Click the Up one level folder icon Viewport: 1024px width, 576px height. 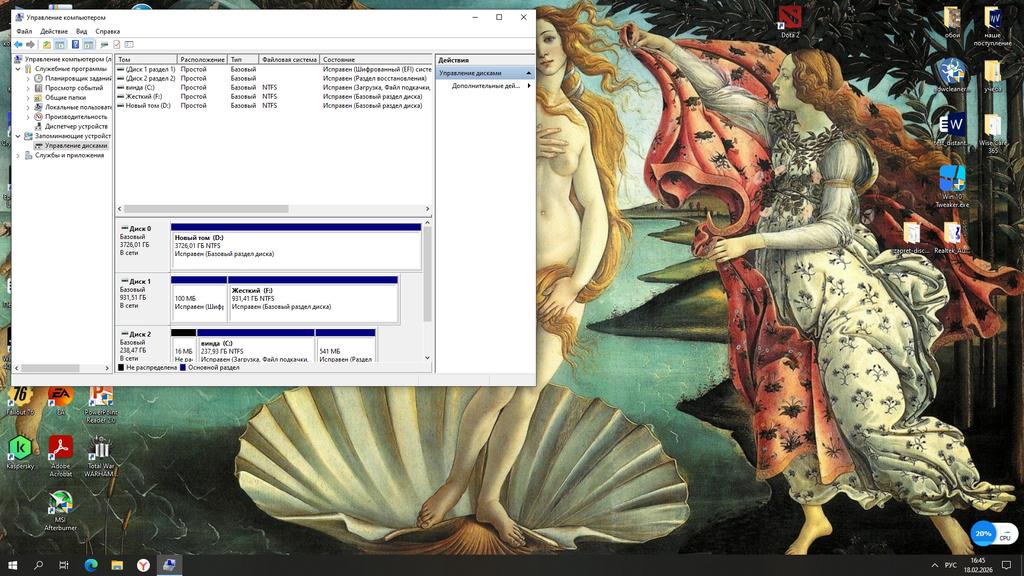46,45
